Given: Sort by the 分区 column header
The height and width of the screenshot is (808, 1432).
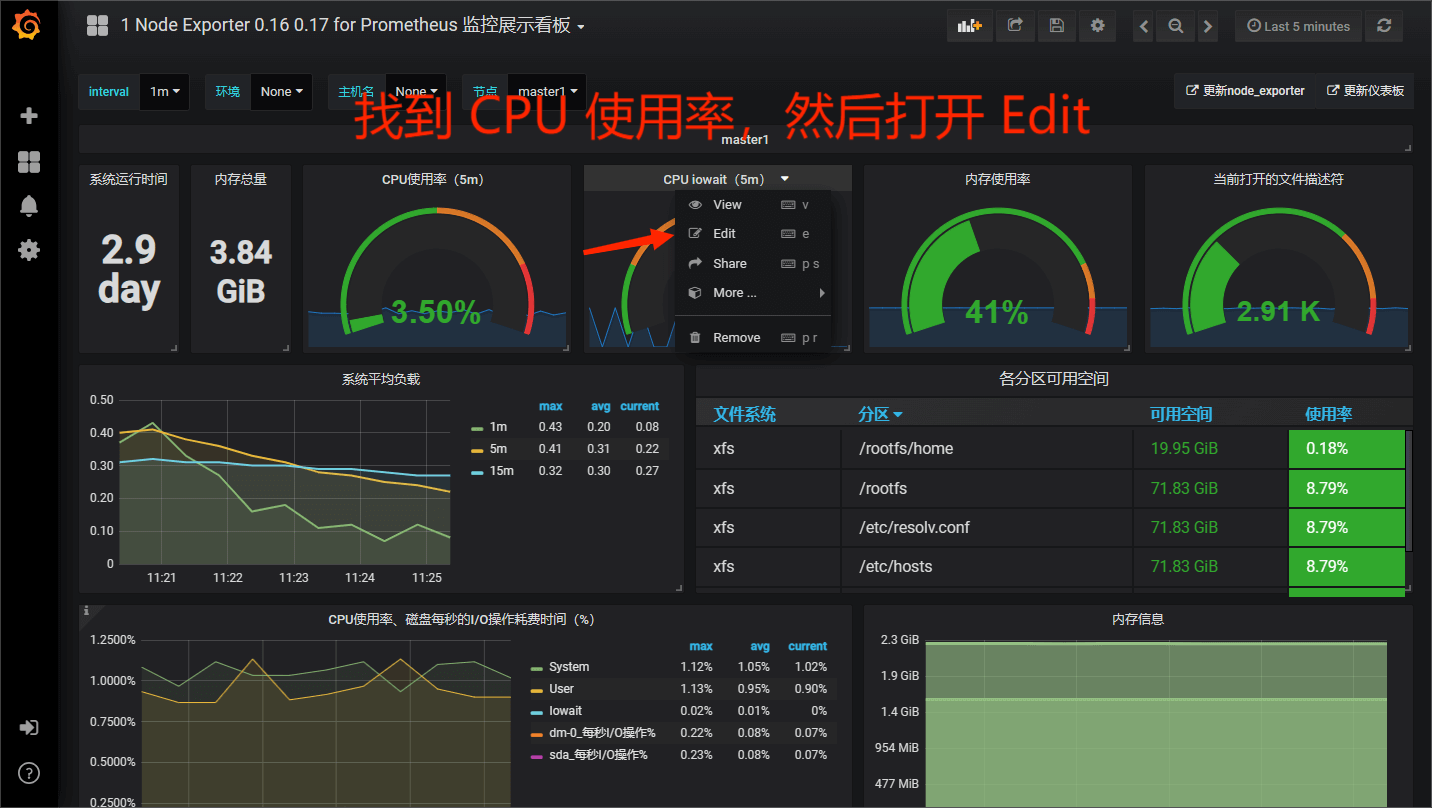Looking at the screenshot, I should 880,414.
